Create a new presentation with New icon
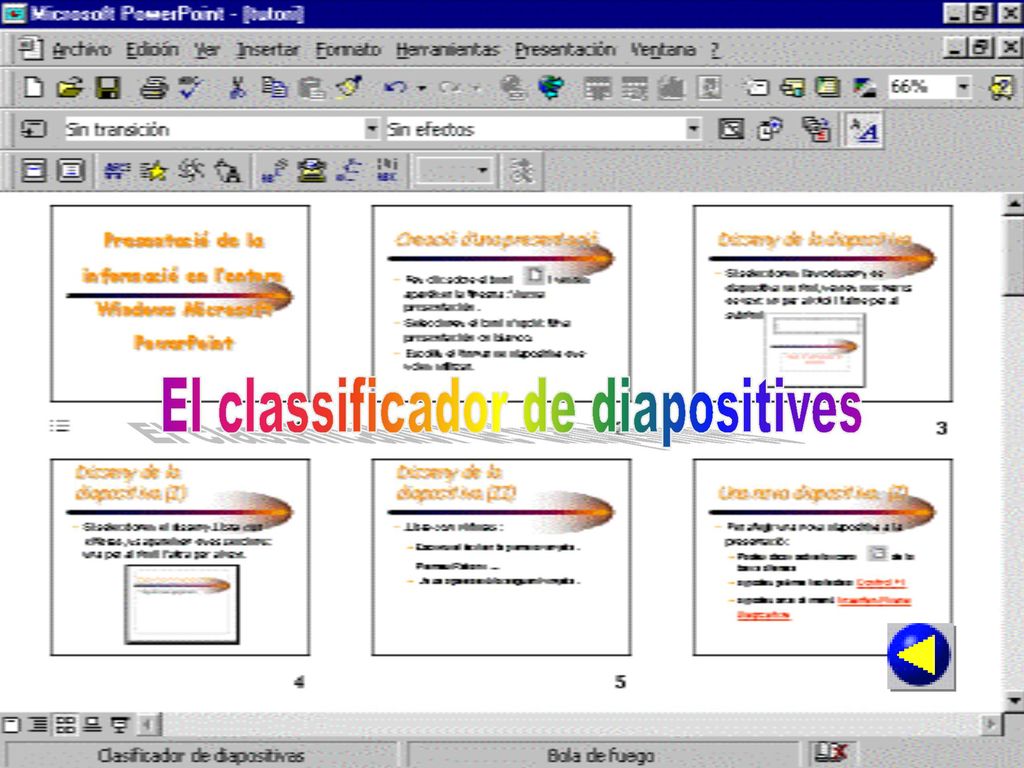1024x768 pixels. (x=33, y=87)
